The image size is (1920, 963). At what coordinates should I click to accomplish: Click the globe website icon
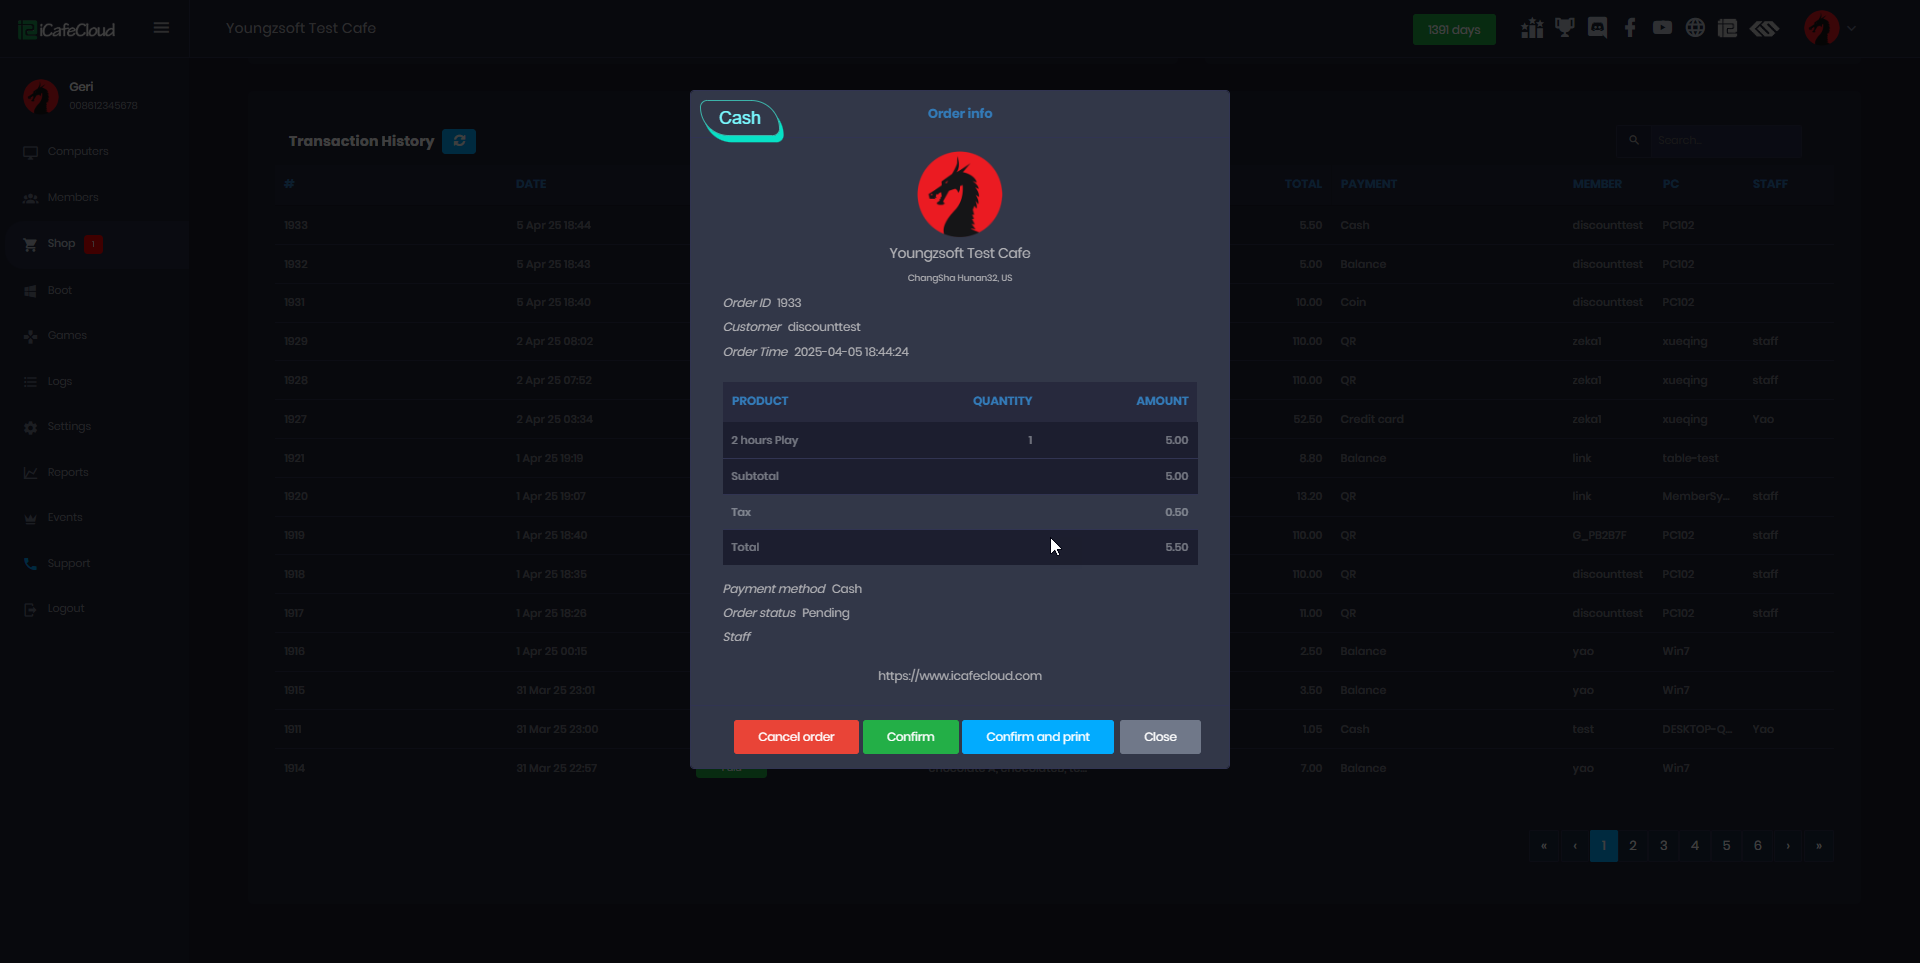1695,28
